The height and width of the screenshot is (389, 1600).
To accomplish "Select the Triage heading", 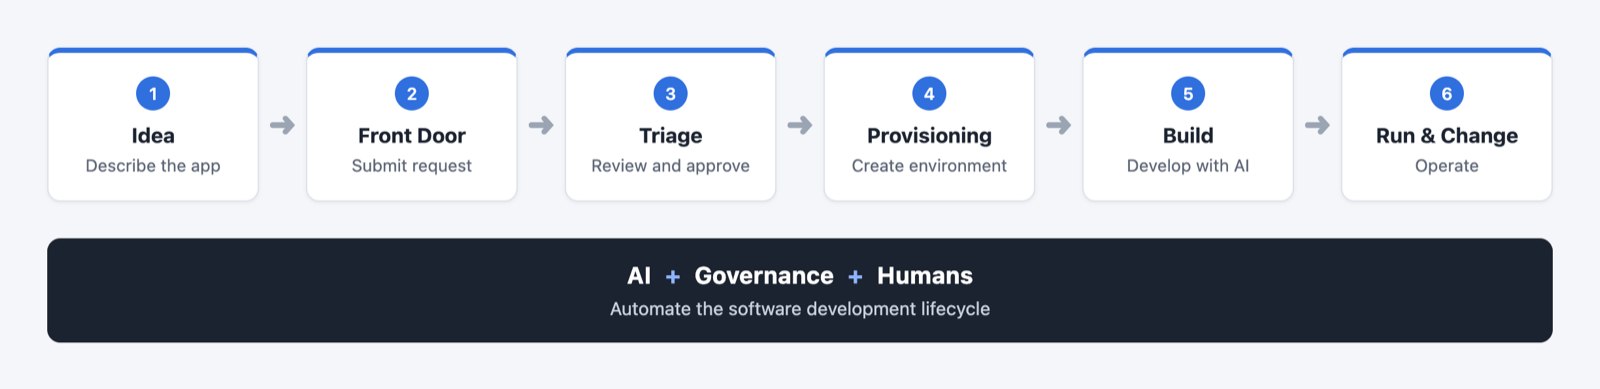I will tap(670, 136).
